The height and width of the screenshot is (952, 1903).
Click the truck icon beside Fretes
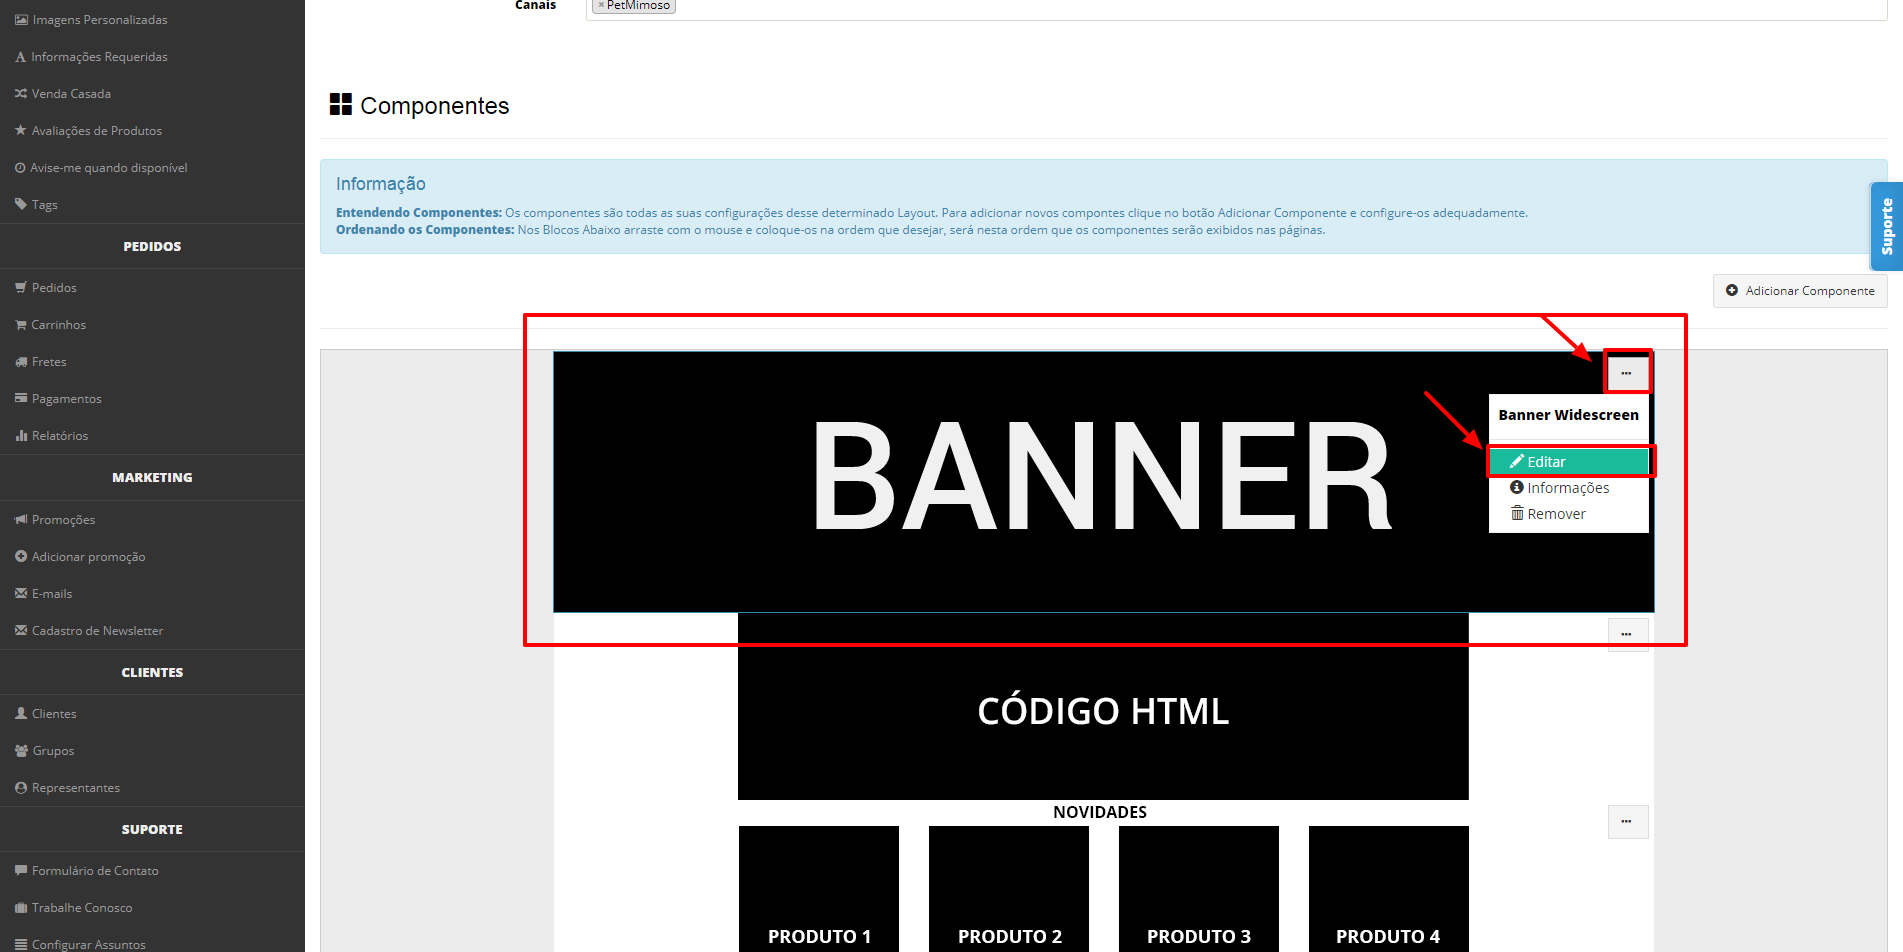pos(21,362)
